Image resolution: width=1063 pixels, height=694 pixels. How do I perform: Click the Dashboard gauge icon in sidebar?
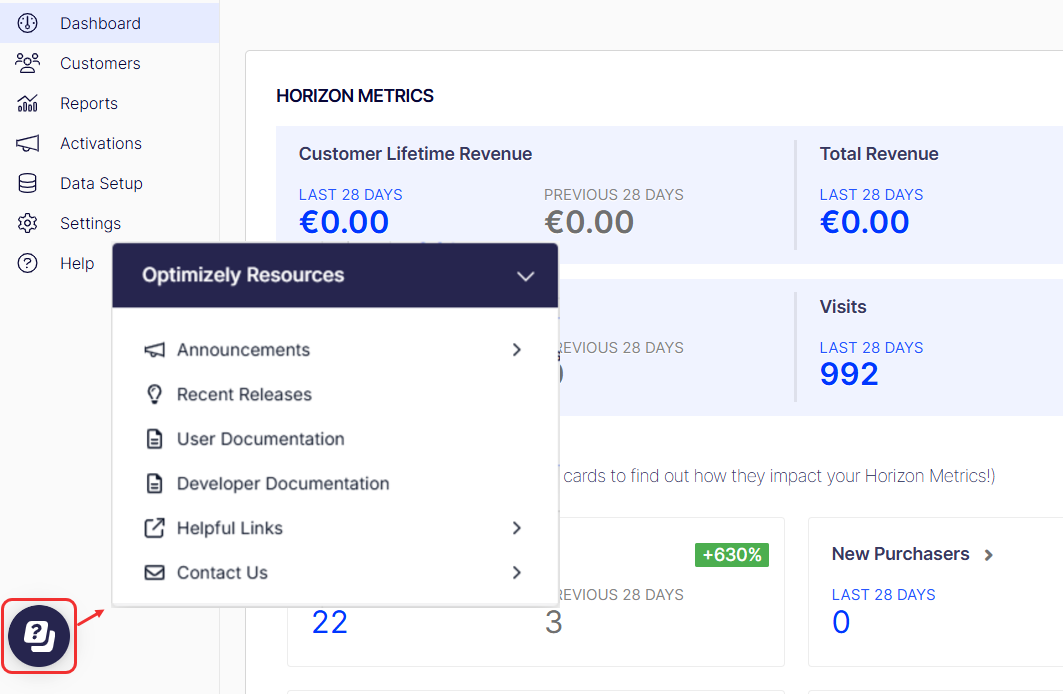coord(27,23)
